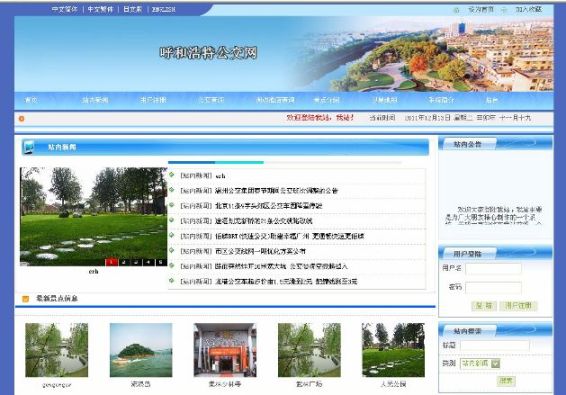Click the orange 最新景点信息 section icon

[x=26, y=299]
